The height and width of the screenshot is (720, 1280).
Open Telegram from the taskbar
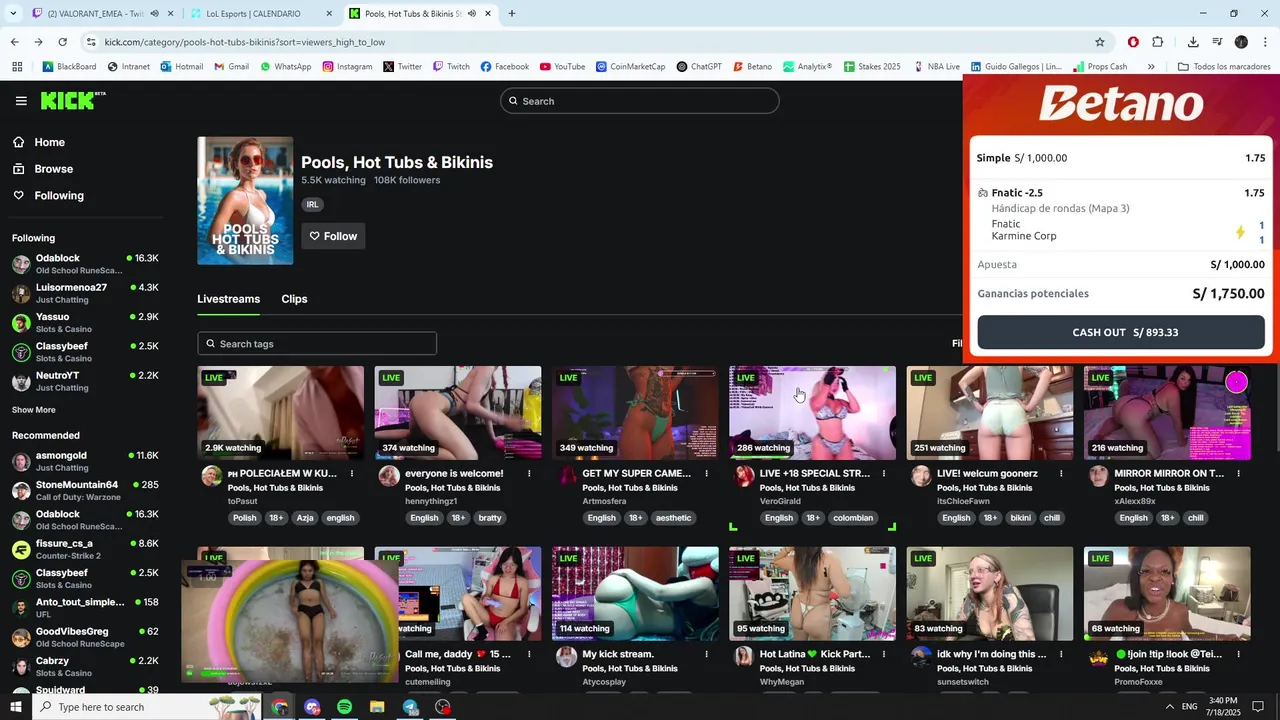[x=410, y=707]
